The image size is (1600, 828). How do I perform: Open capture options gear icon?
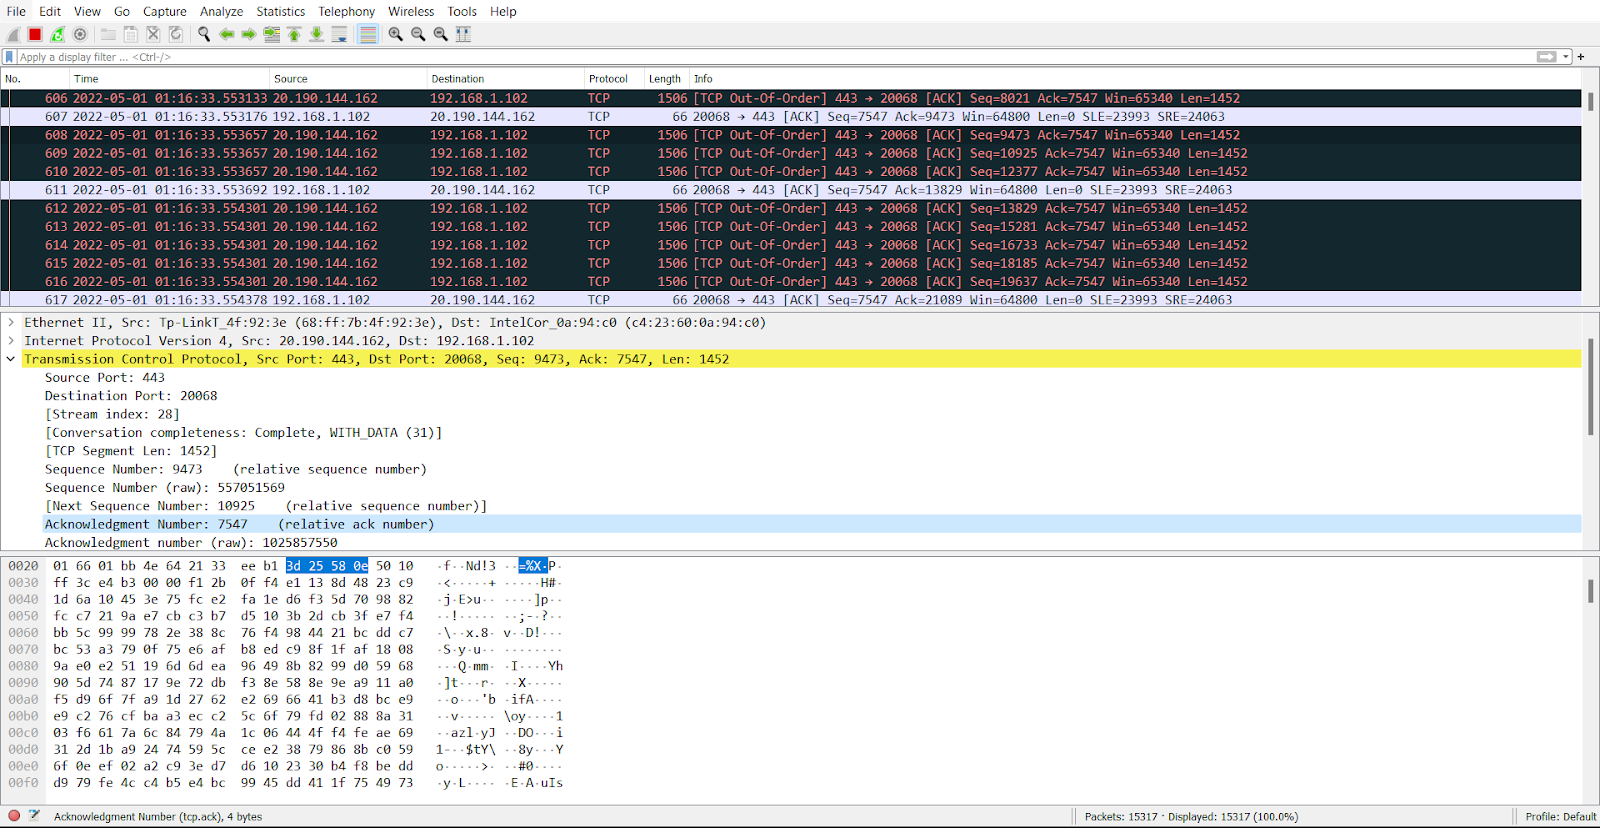pyautogui.click(x=80, y=34)
